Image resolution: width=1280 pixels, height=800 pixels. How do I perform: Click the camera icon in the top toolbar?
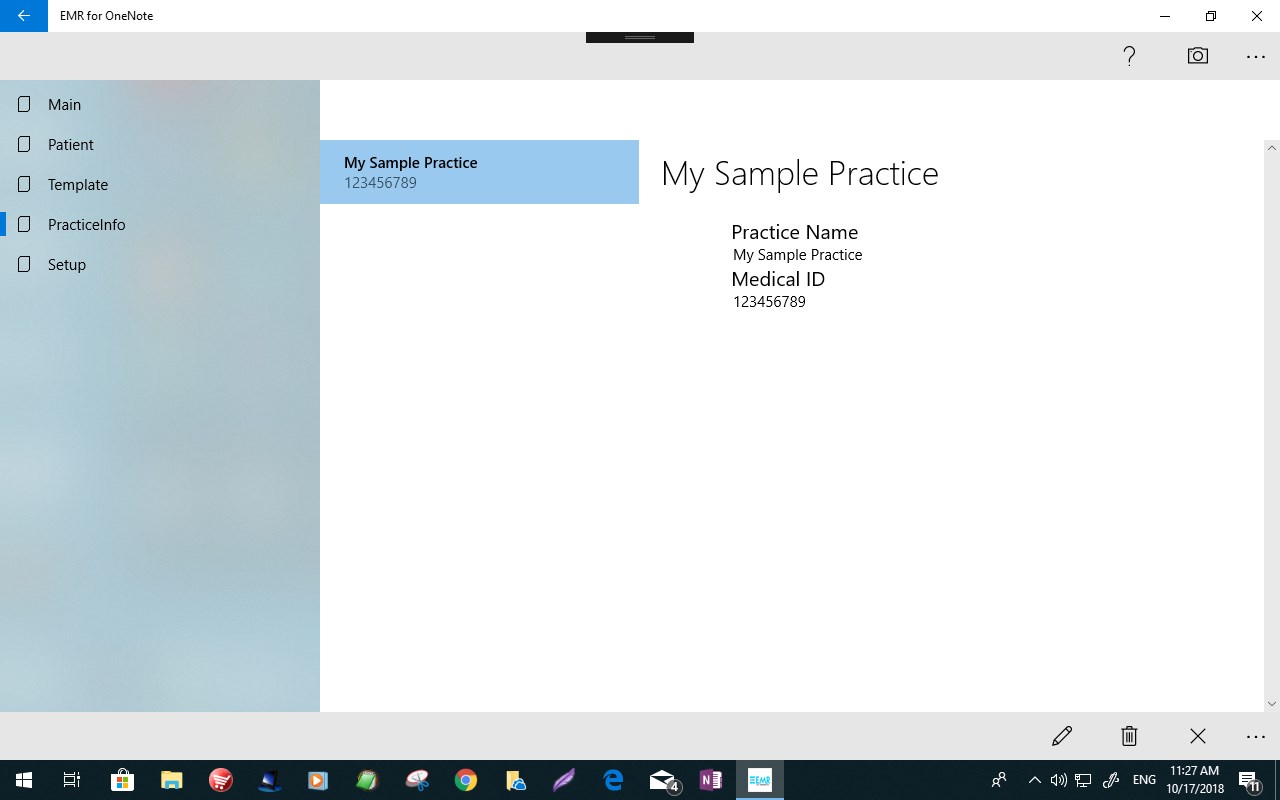tap(1197, 56)
